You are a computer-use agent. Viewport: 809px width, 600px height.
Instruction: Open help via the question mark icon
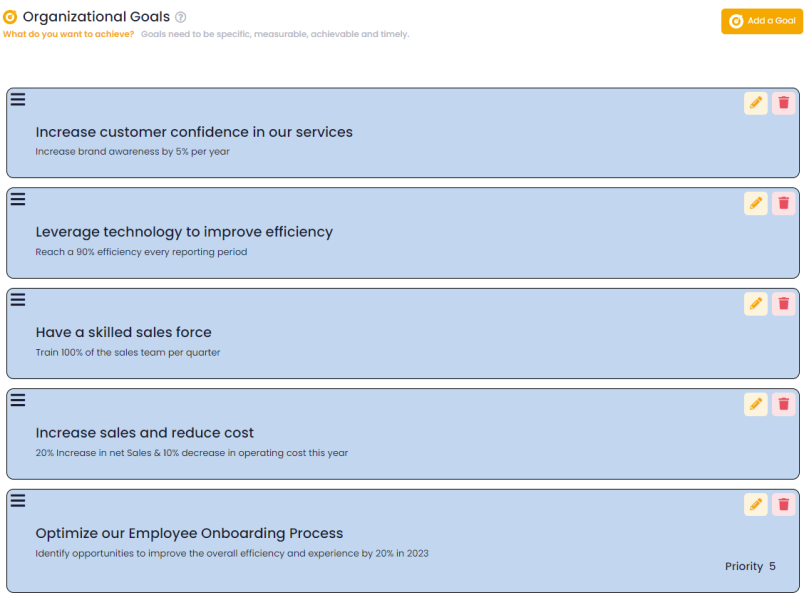pos(180,16)
